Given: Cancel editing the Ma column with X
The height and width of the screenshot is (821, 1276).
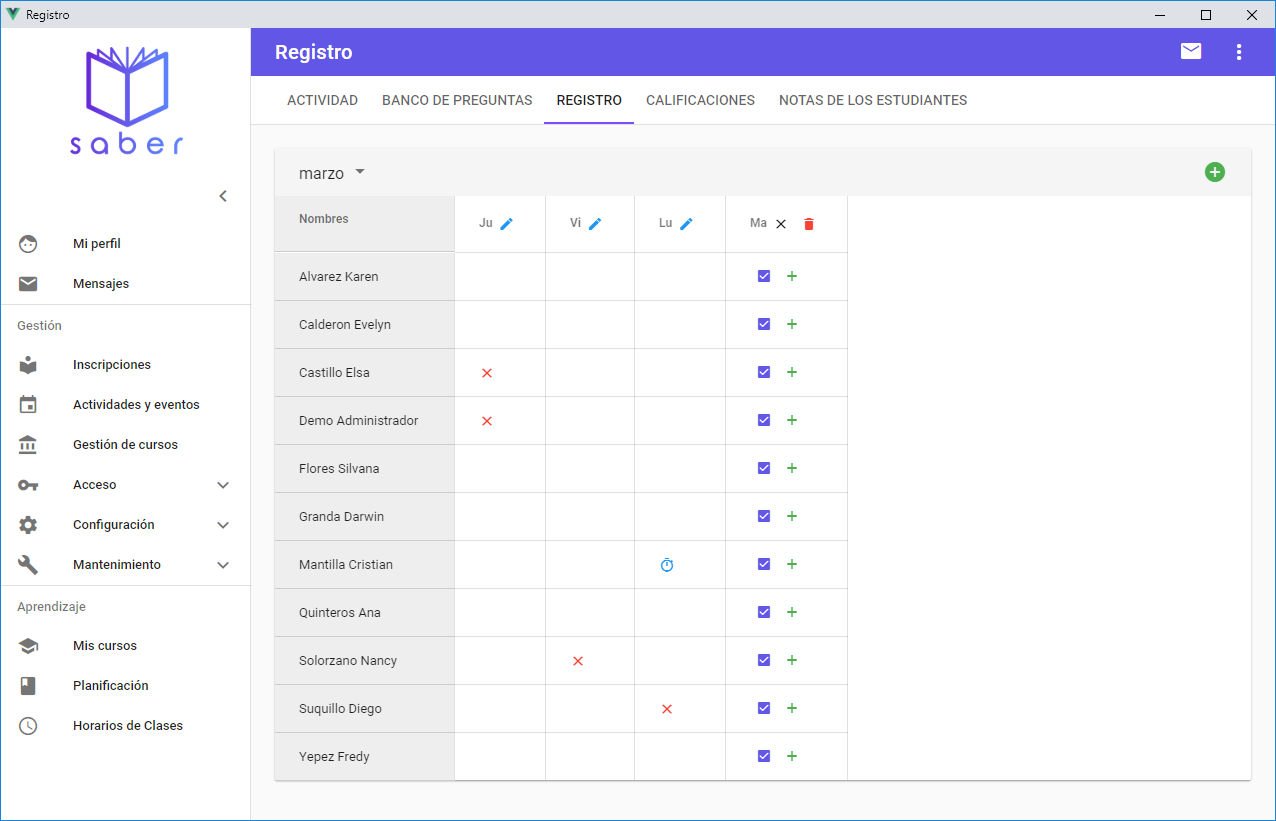Looking at the screenshot, I should [781, 224].
